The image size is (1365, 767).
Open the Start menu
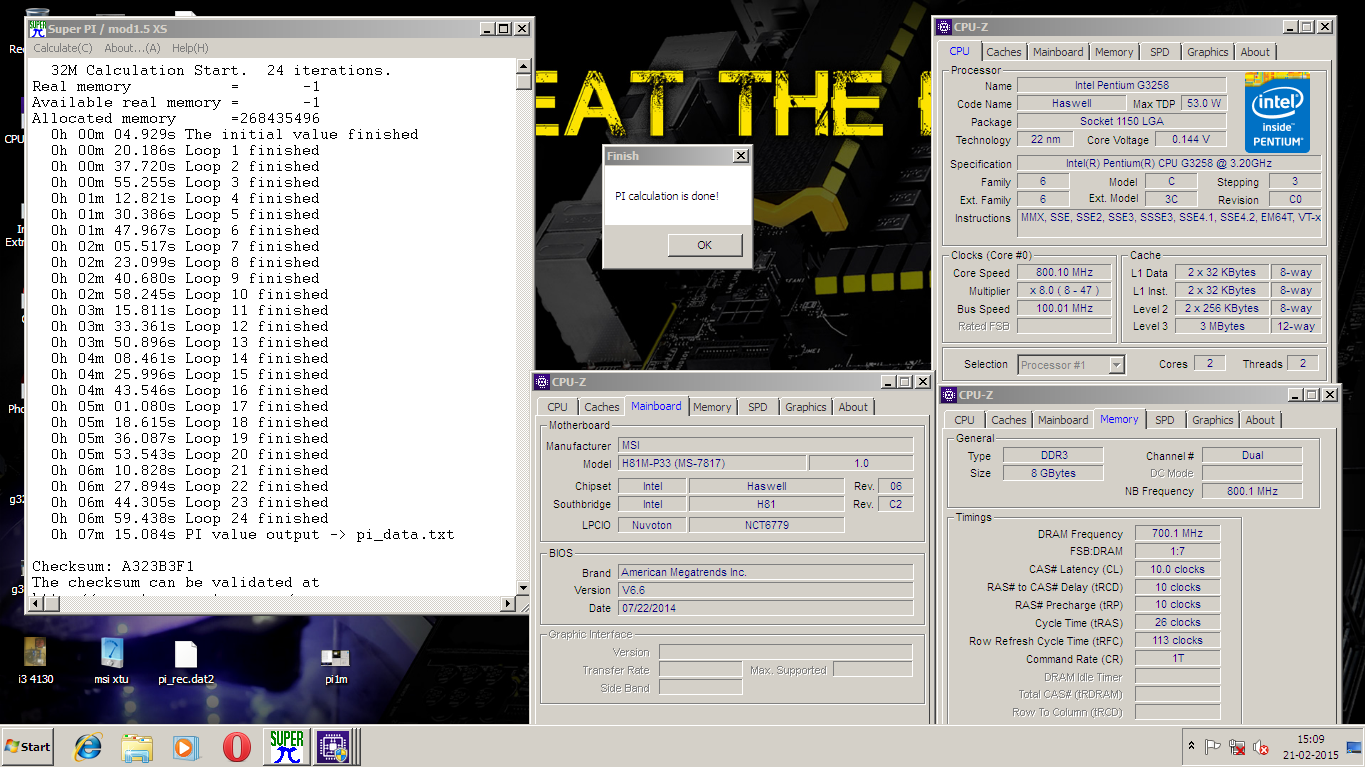[x=29, y=746]
